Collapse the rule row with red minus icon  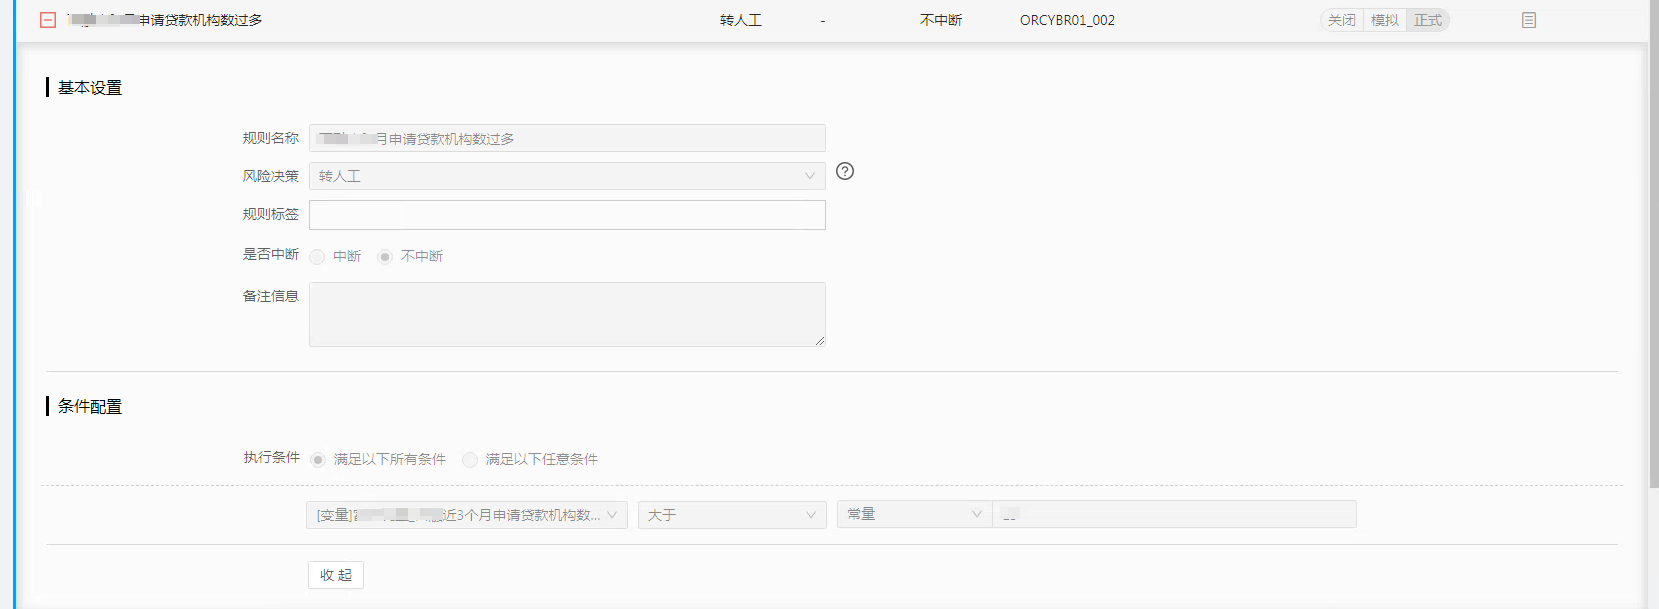pos(47,20)
